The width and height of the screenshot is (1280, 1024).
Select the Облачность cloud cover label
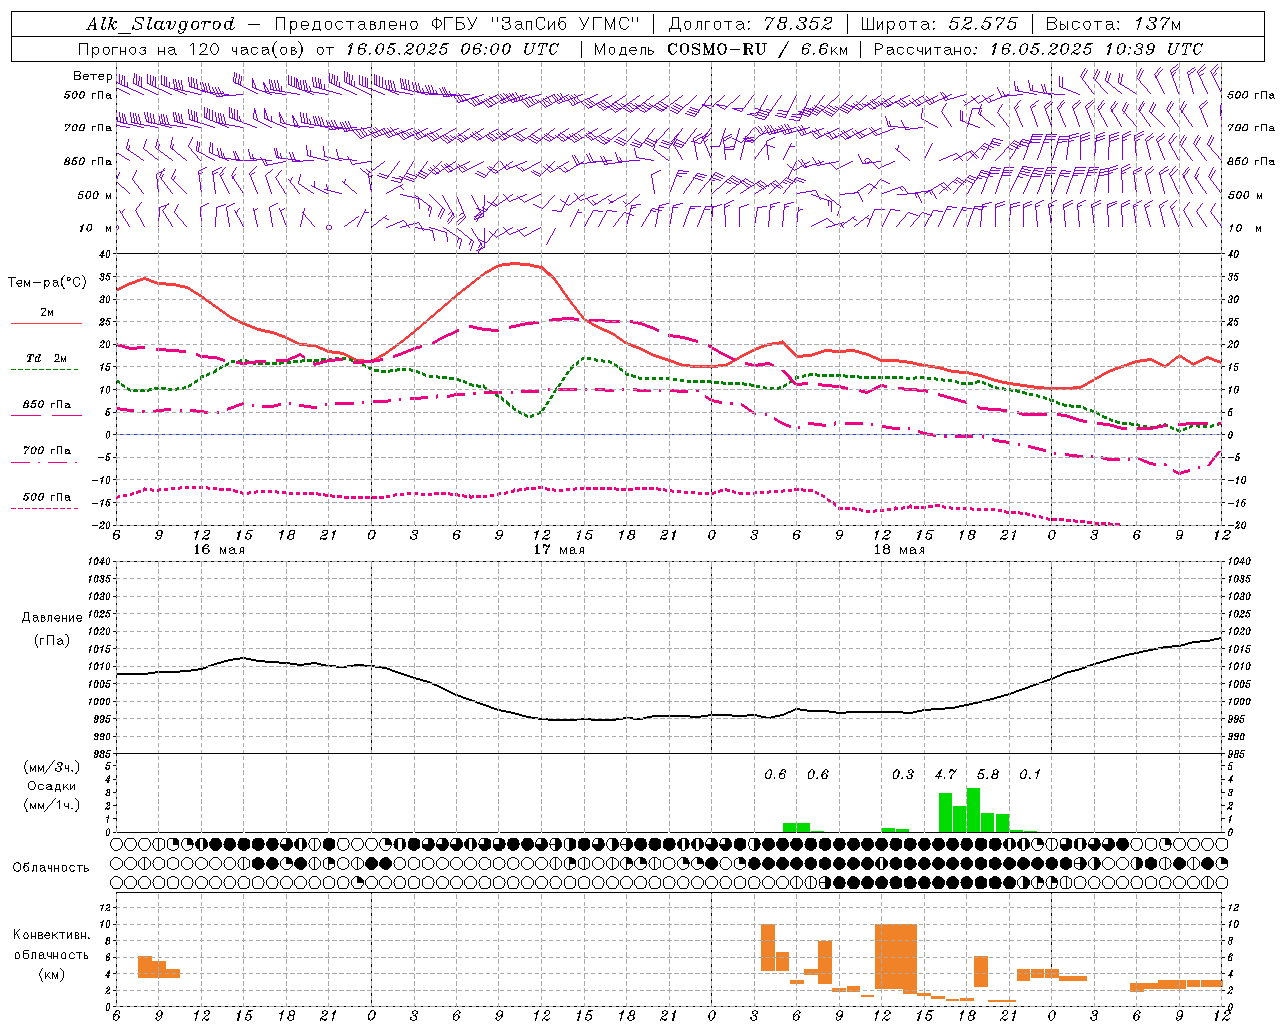click(x=51, y=867)
